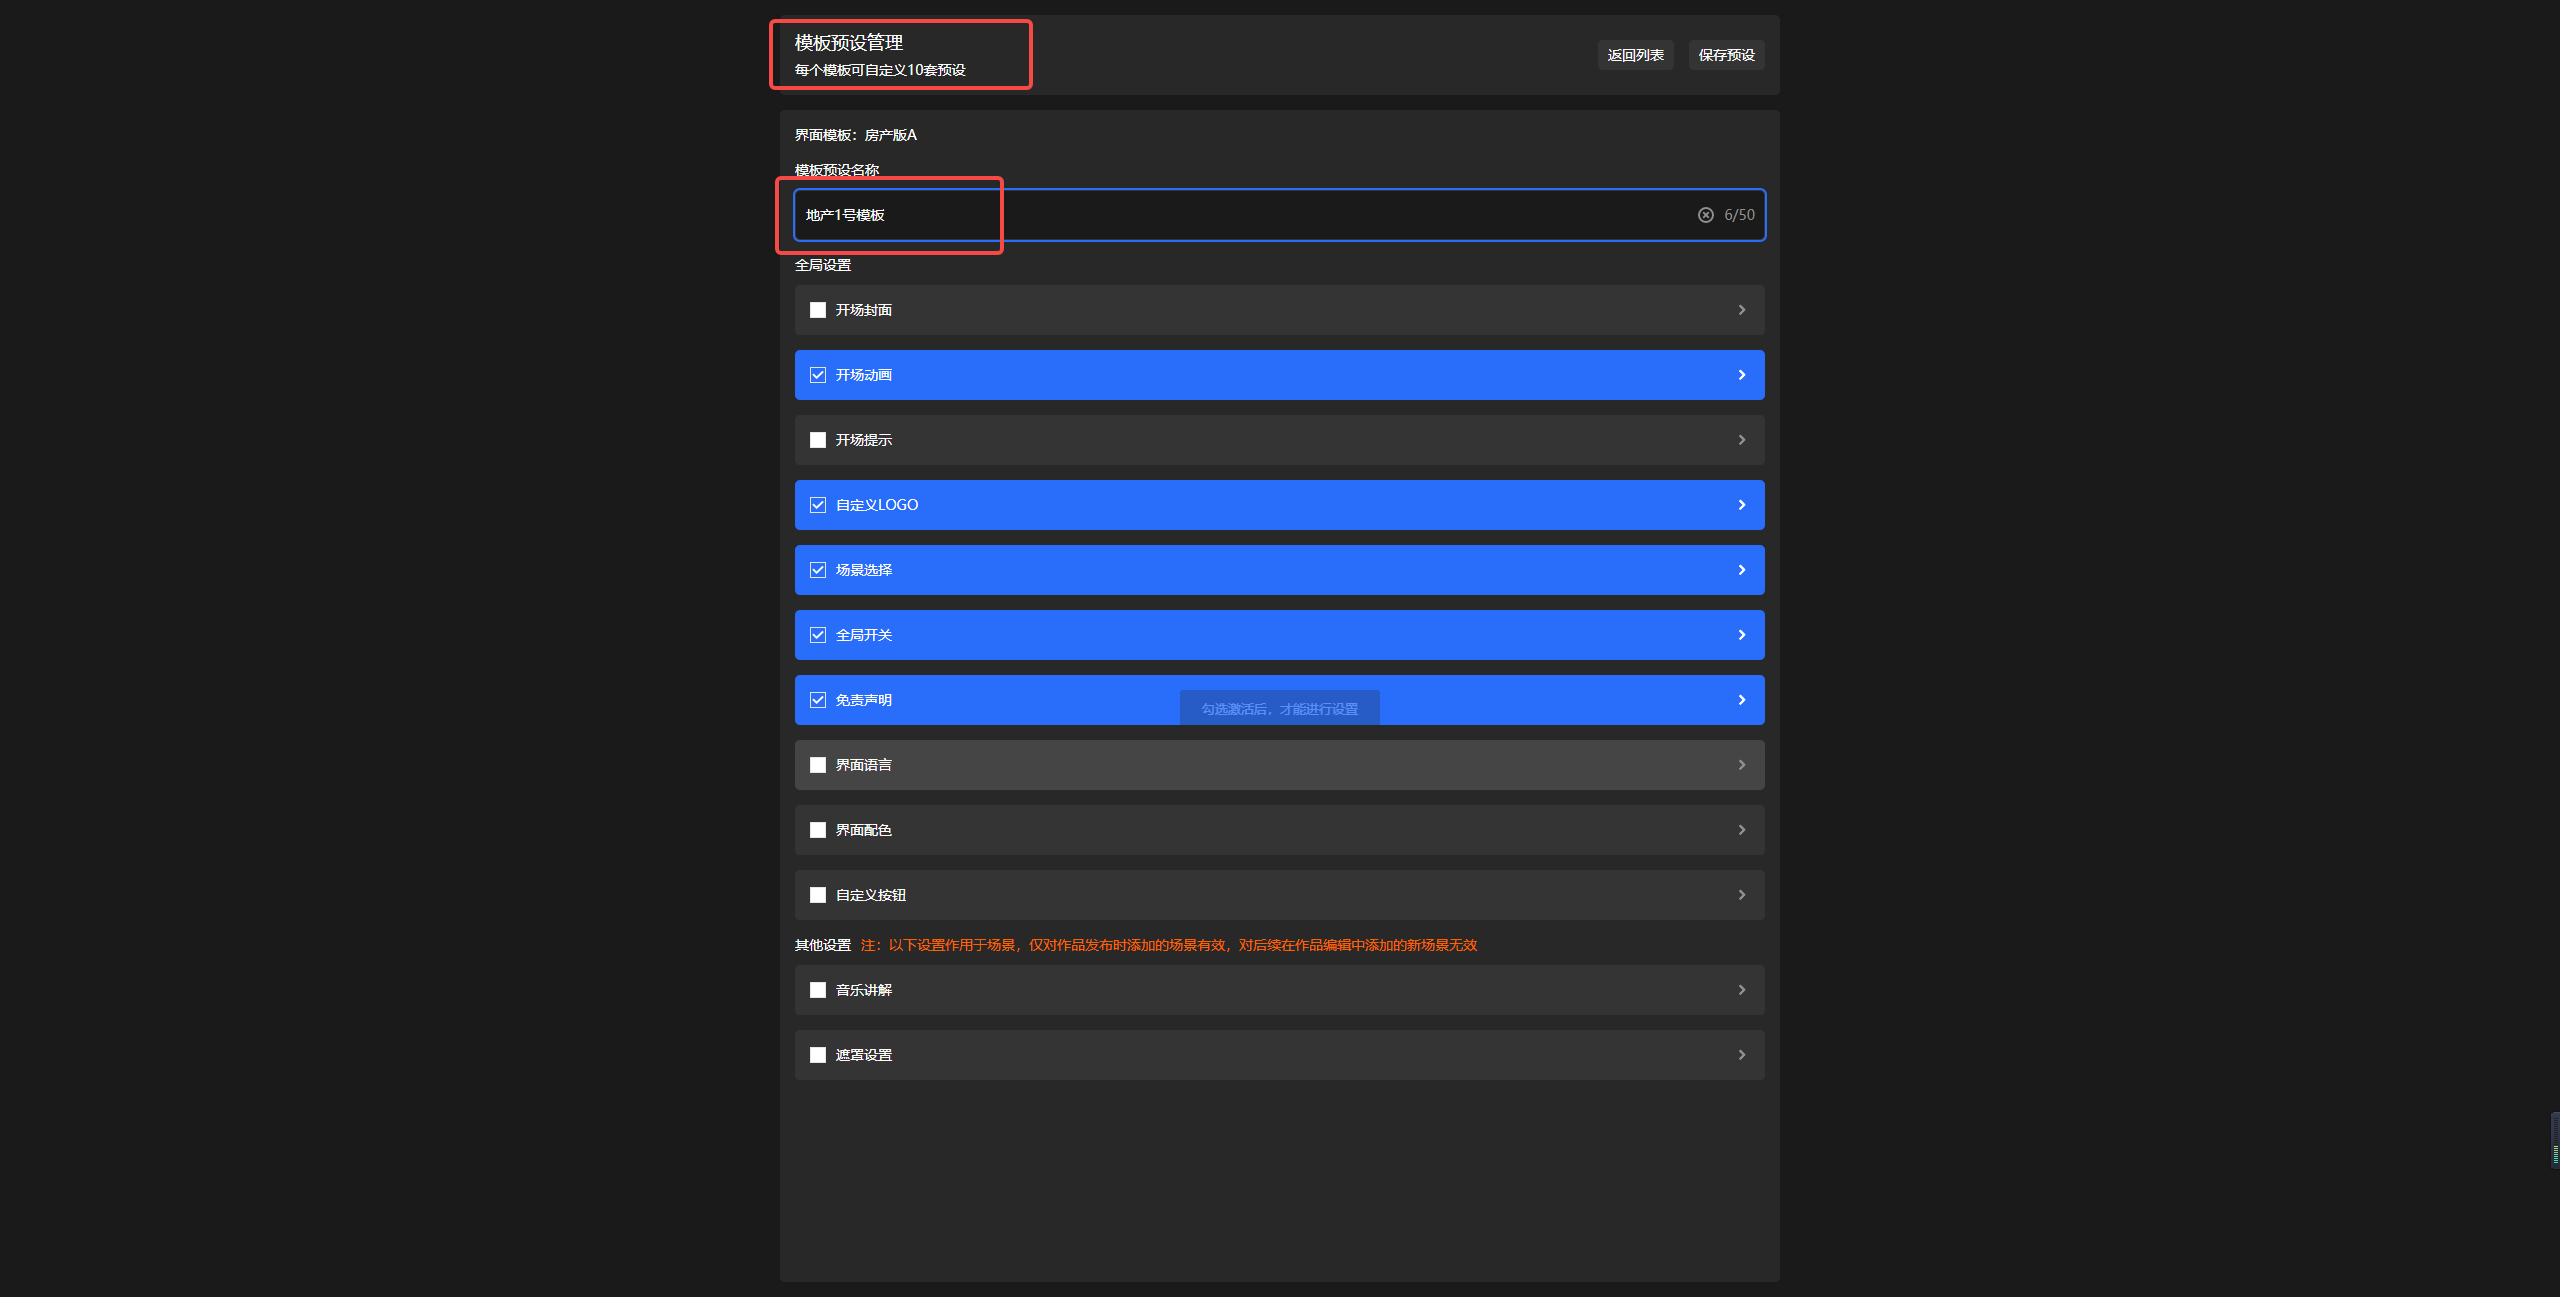
Task: Expand the 开场动画 row arrow
Action: tap(1741, 375)
